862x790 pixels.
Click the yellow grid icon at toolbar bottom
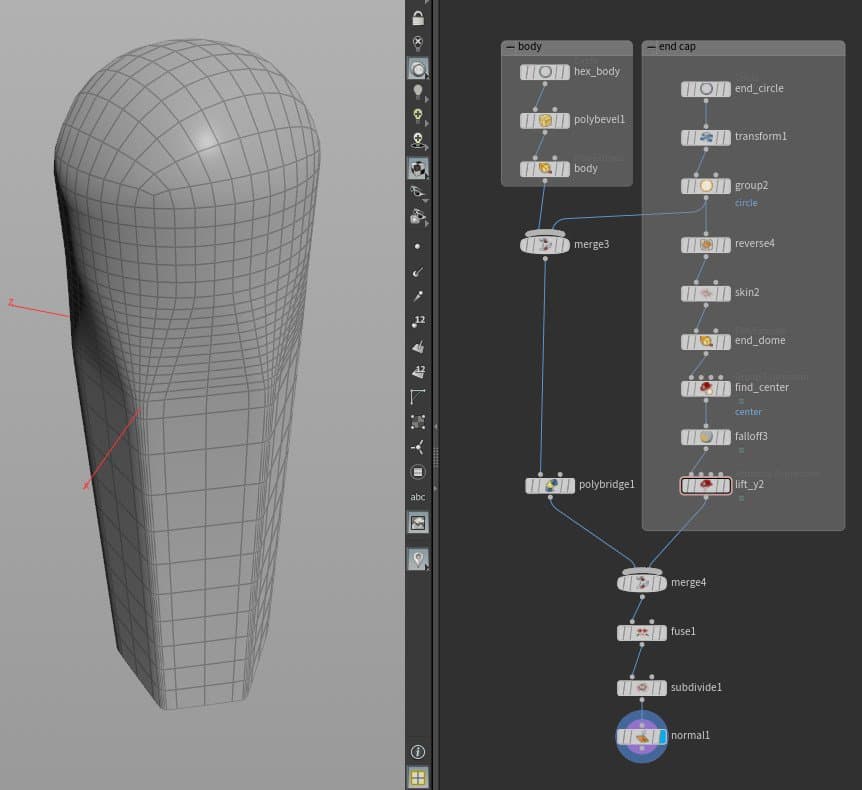(x=418, y=776)
